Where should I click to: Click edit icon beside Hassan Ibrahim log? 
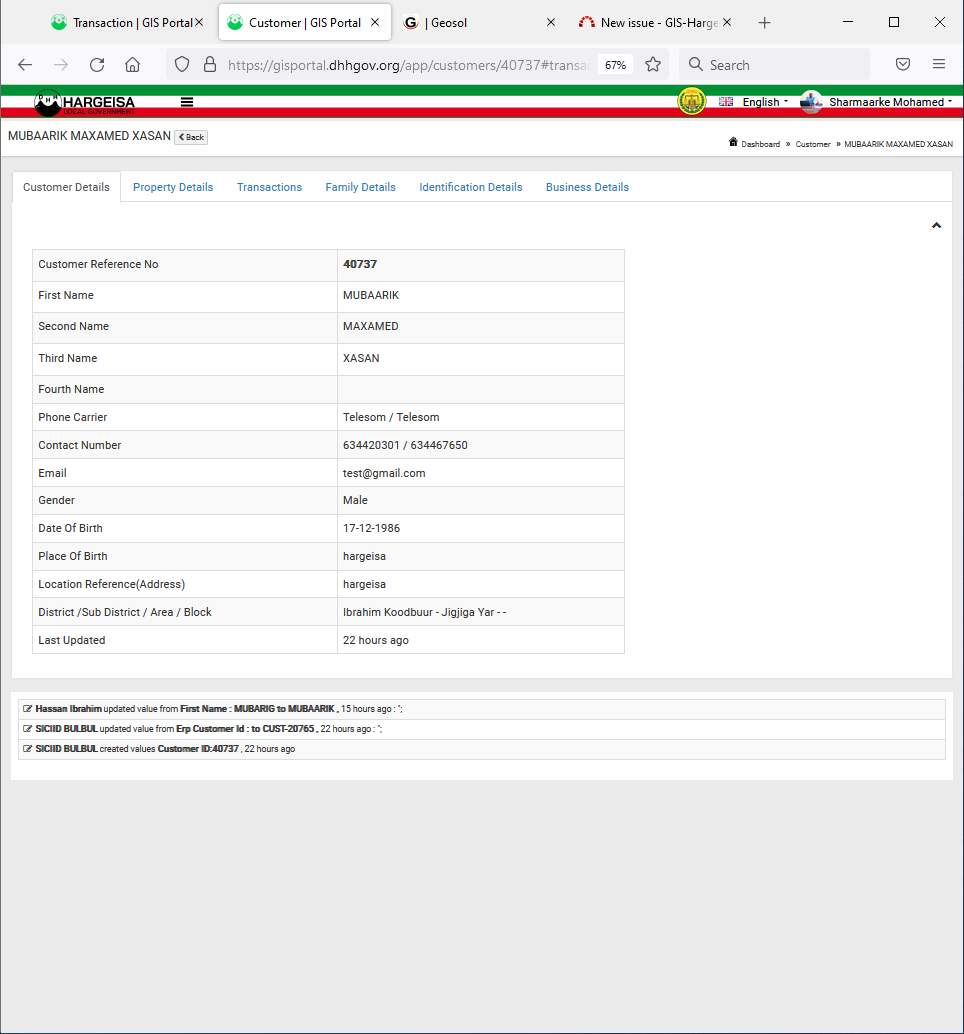point(28,709)
